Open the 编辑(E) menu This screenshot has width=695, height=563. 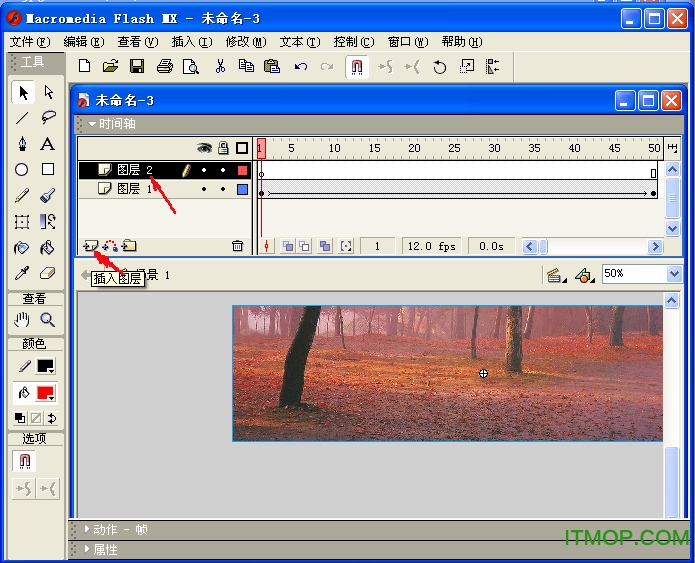(84, 42)
